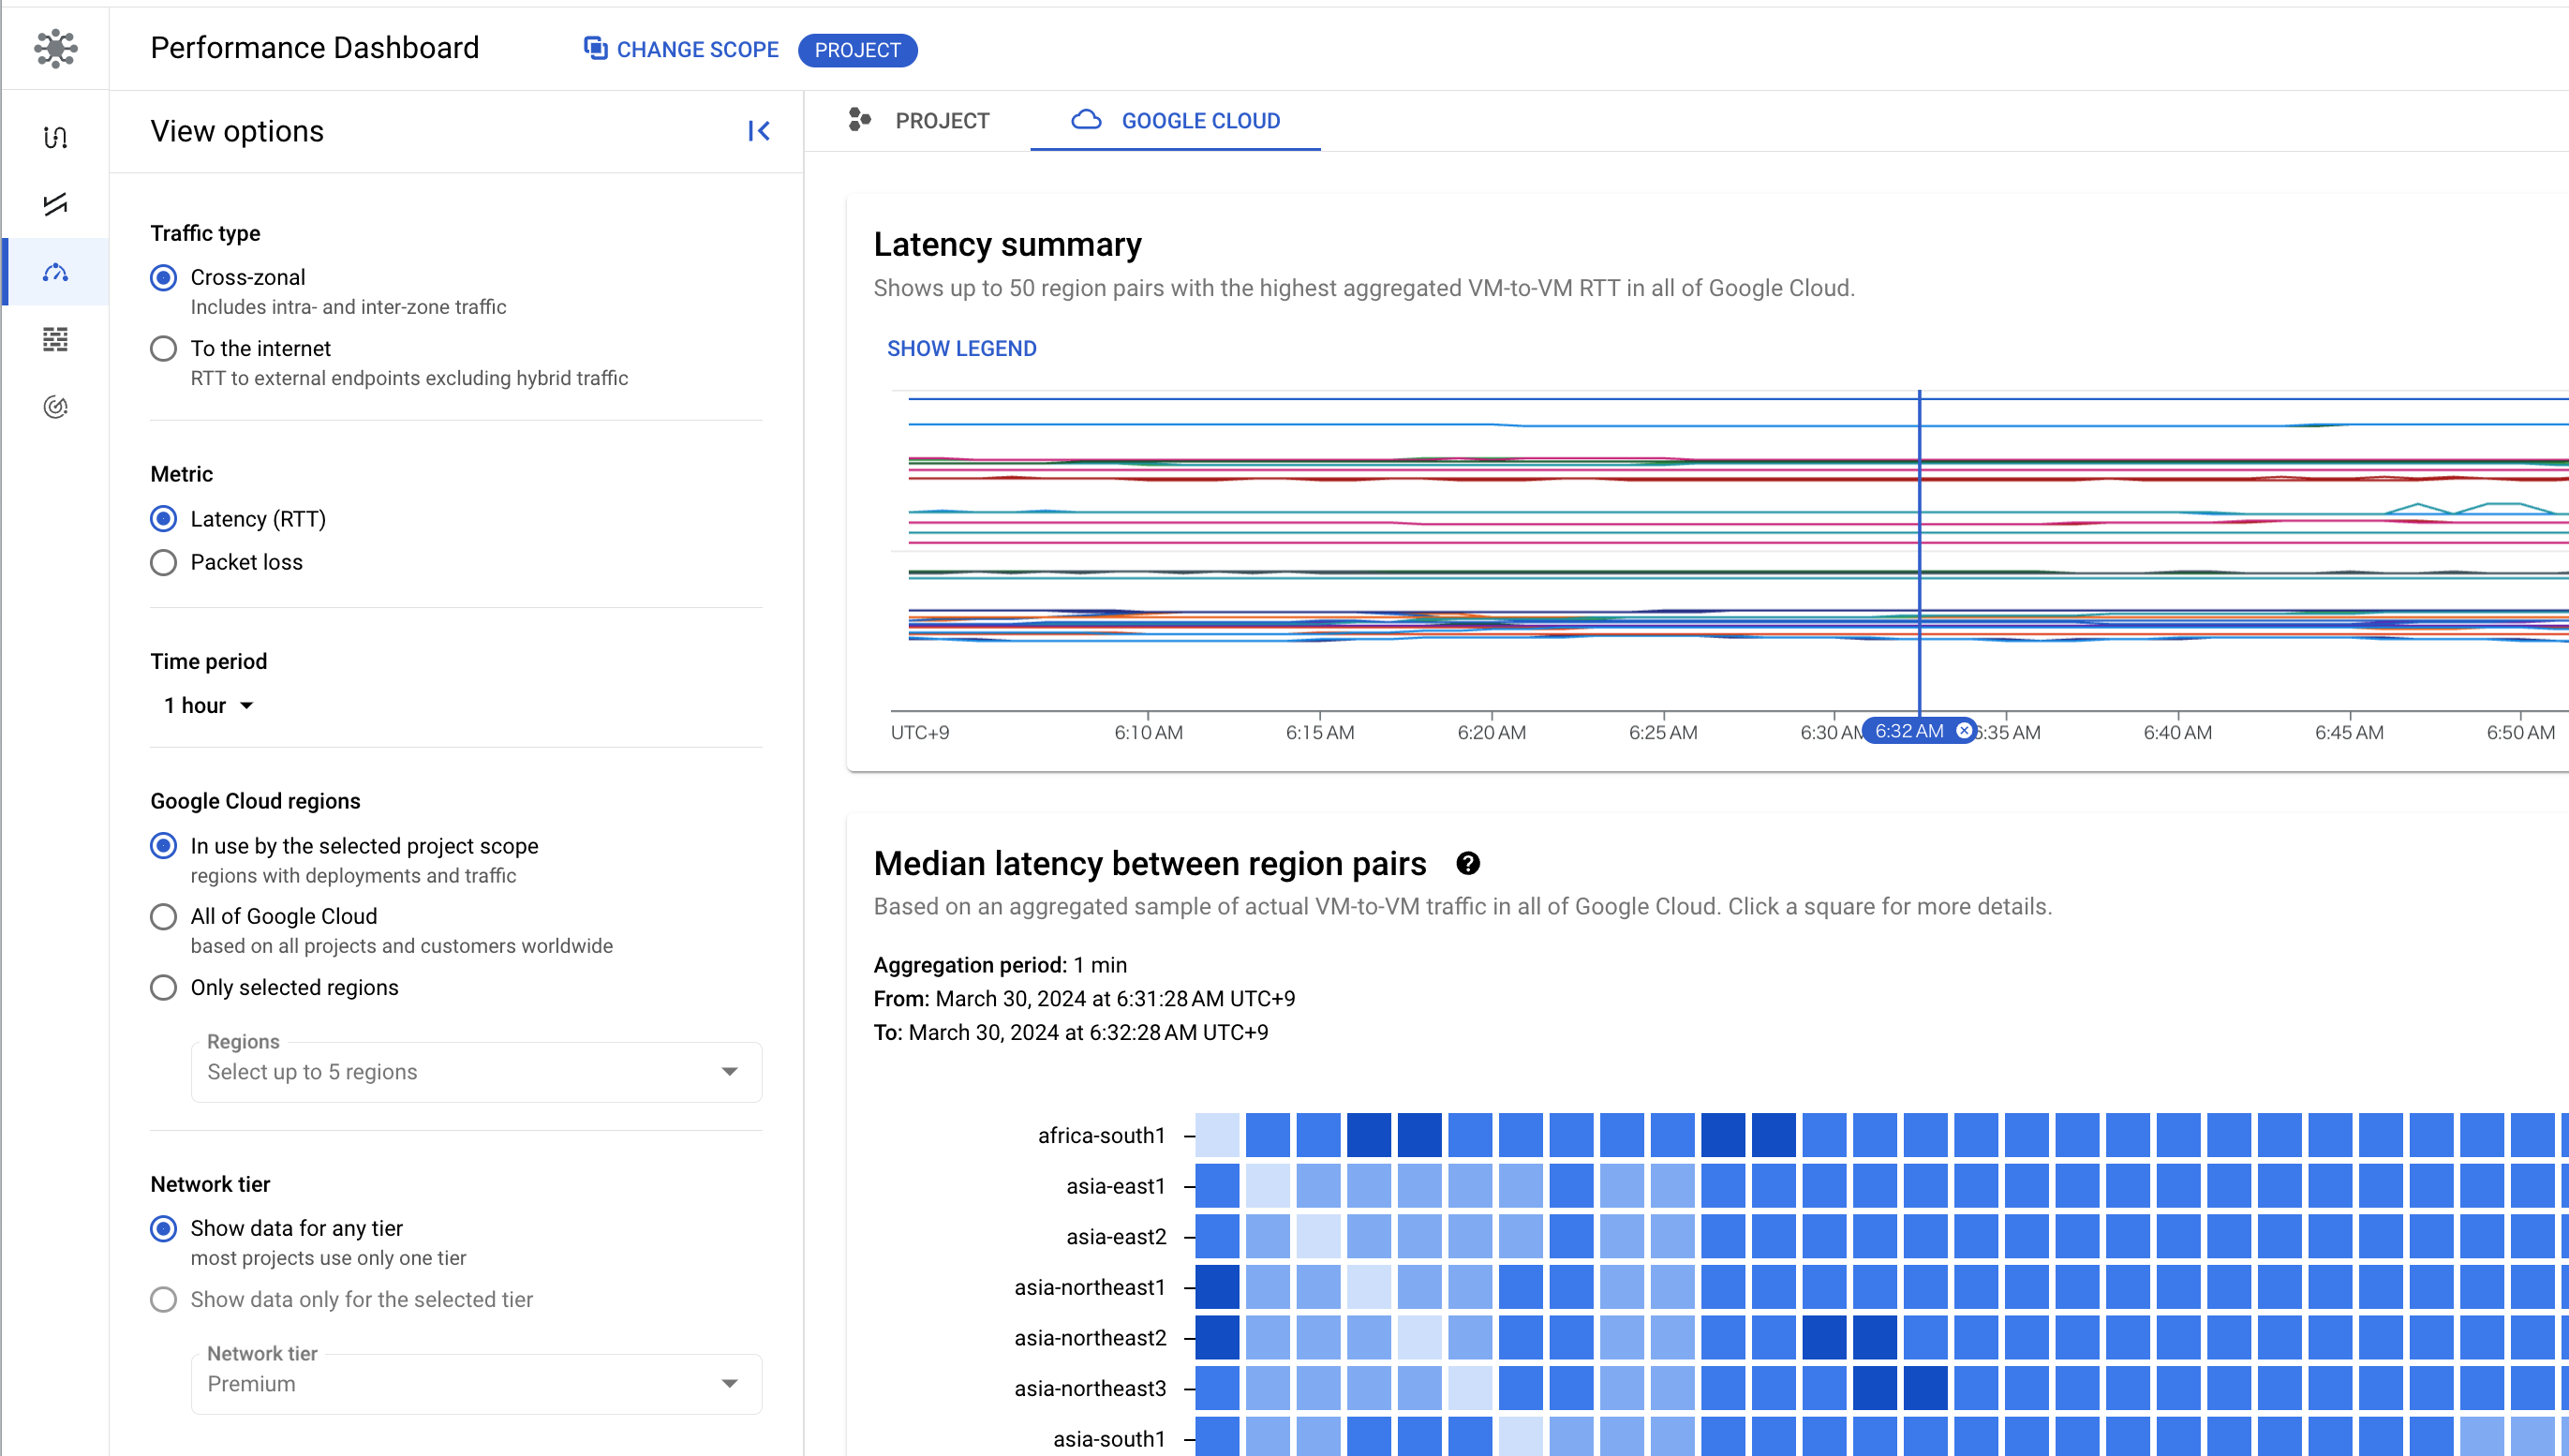Open Network Topology from the sidebar
2569x1456 pixels.
click(x=55, y=137)
